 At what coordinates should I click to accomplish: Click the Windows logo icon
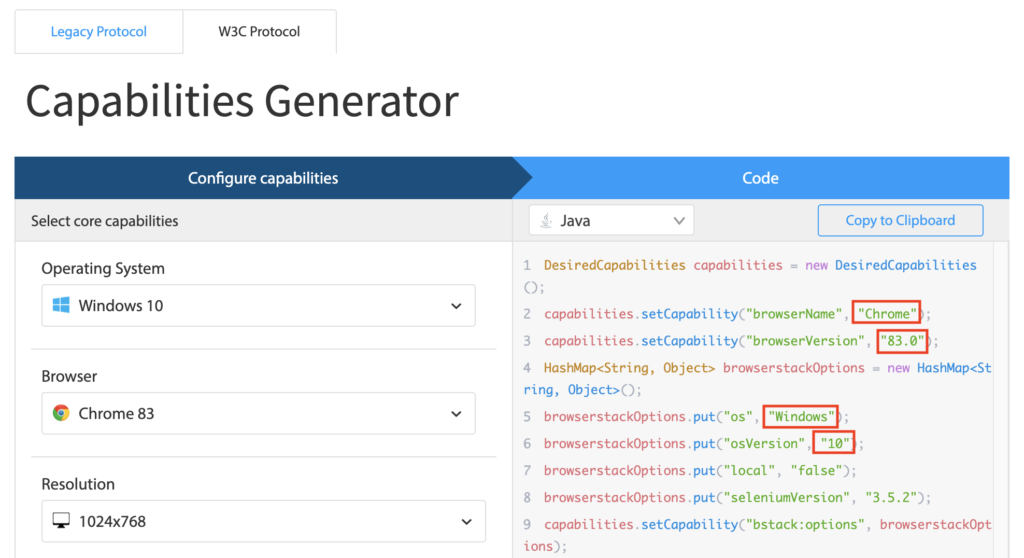point(61,305)
